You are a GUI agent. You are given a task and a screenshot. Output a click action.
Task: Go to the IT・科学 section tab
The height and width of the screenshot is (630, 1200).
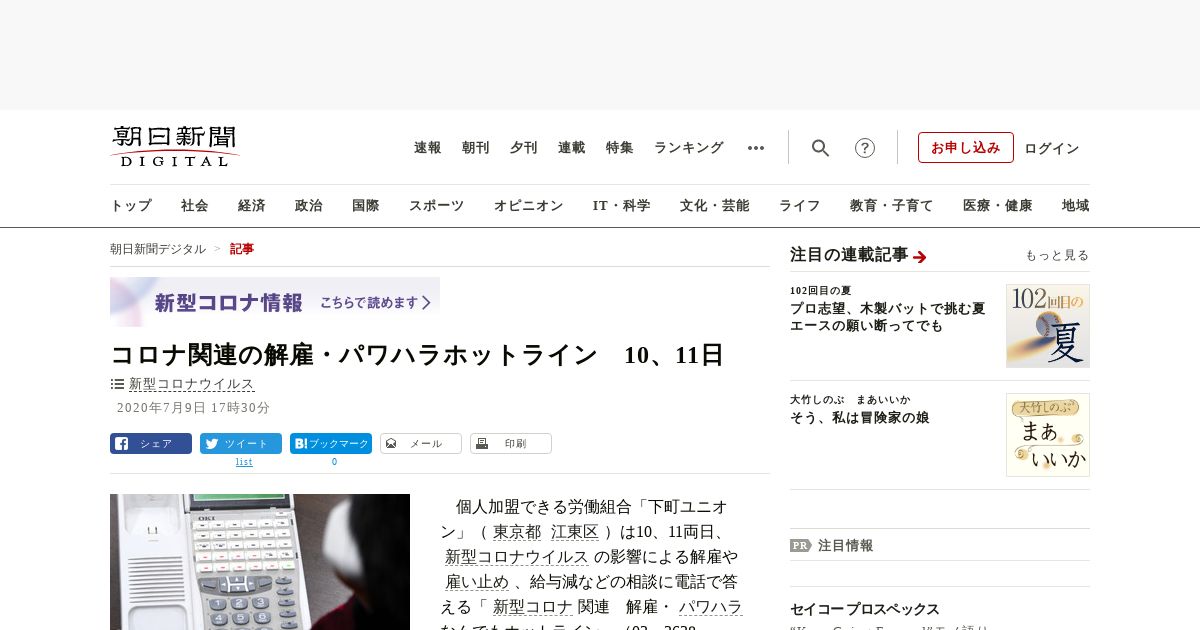pyautogui.click(x=622, y=206)
